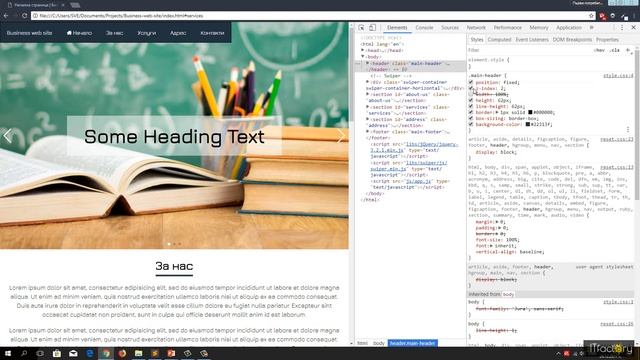Select the body breadcrumb in DevTools

(378, 343)
